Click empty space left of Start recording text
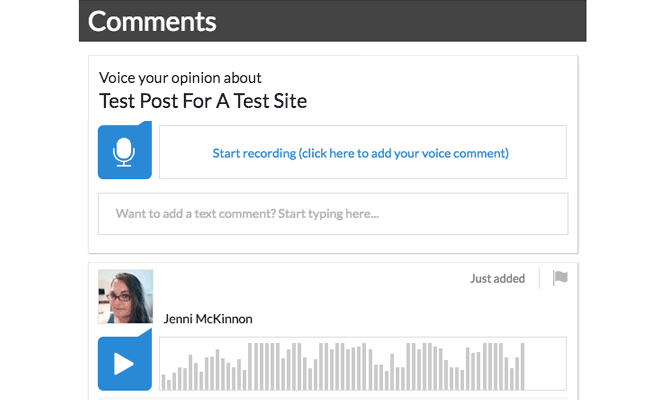Screen dimensions: 670x400 point(185,153)
